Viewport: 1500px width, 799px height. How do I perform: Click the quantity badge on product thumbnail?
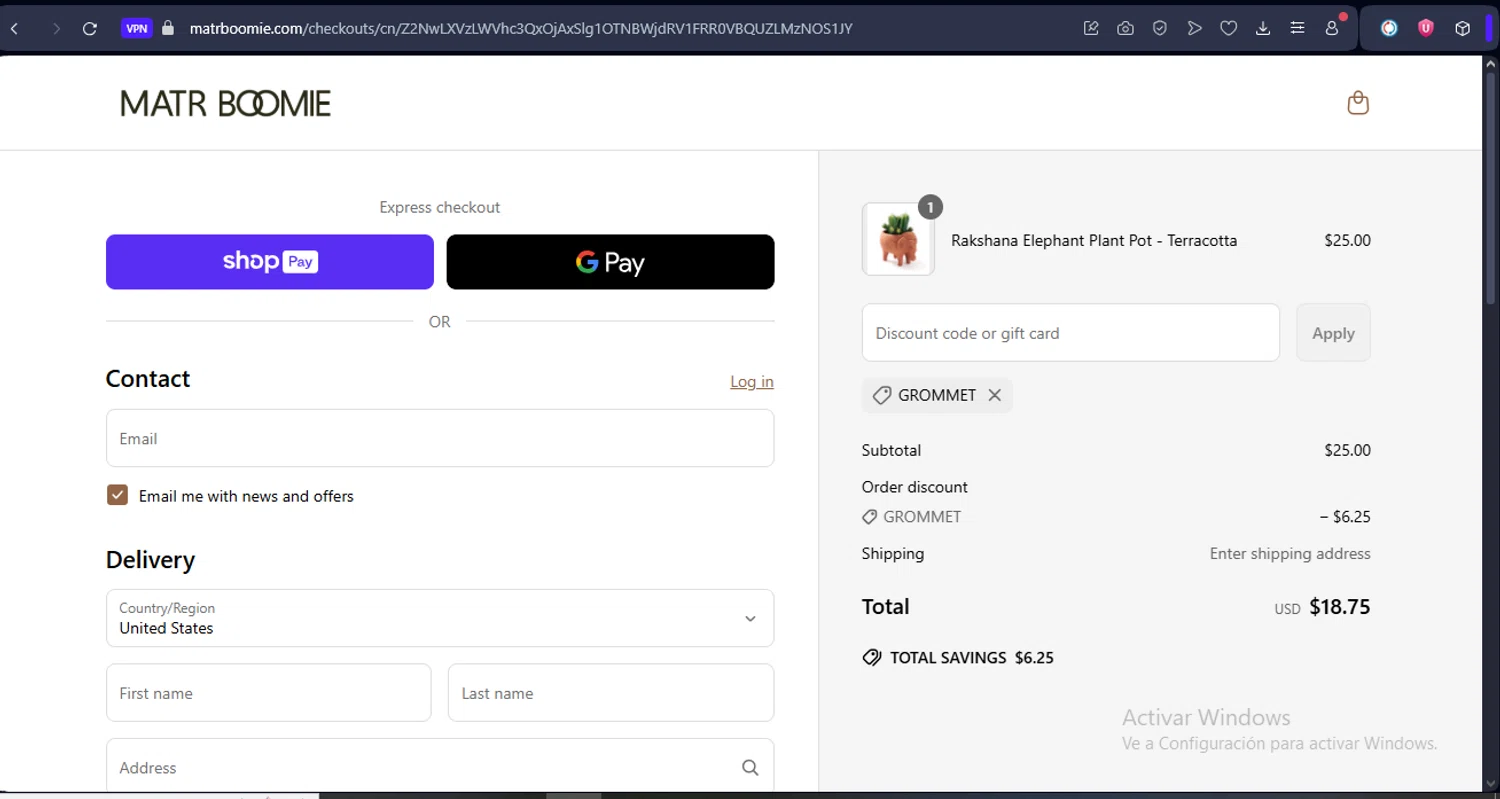click(930, 207)
